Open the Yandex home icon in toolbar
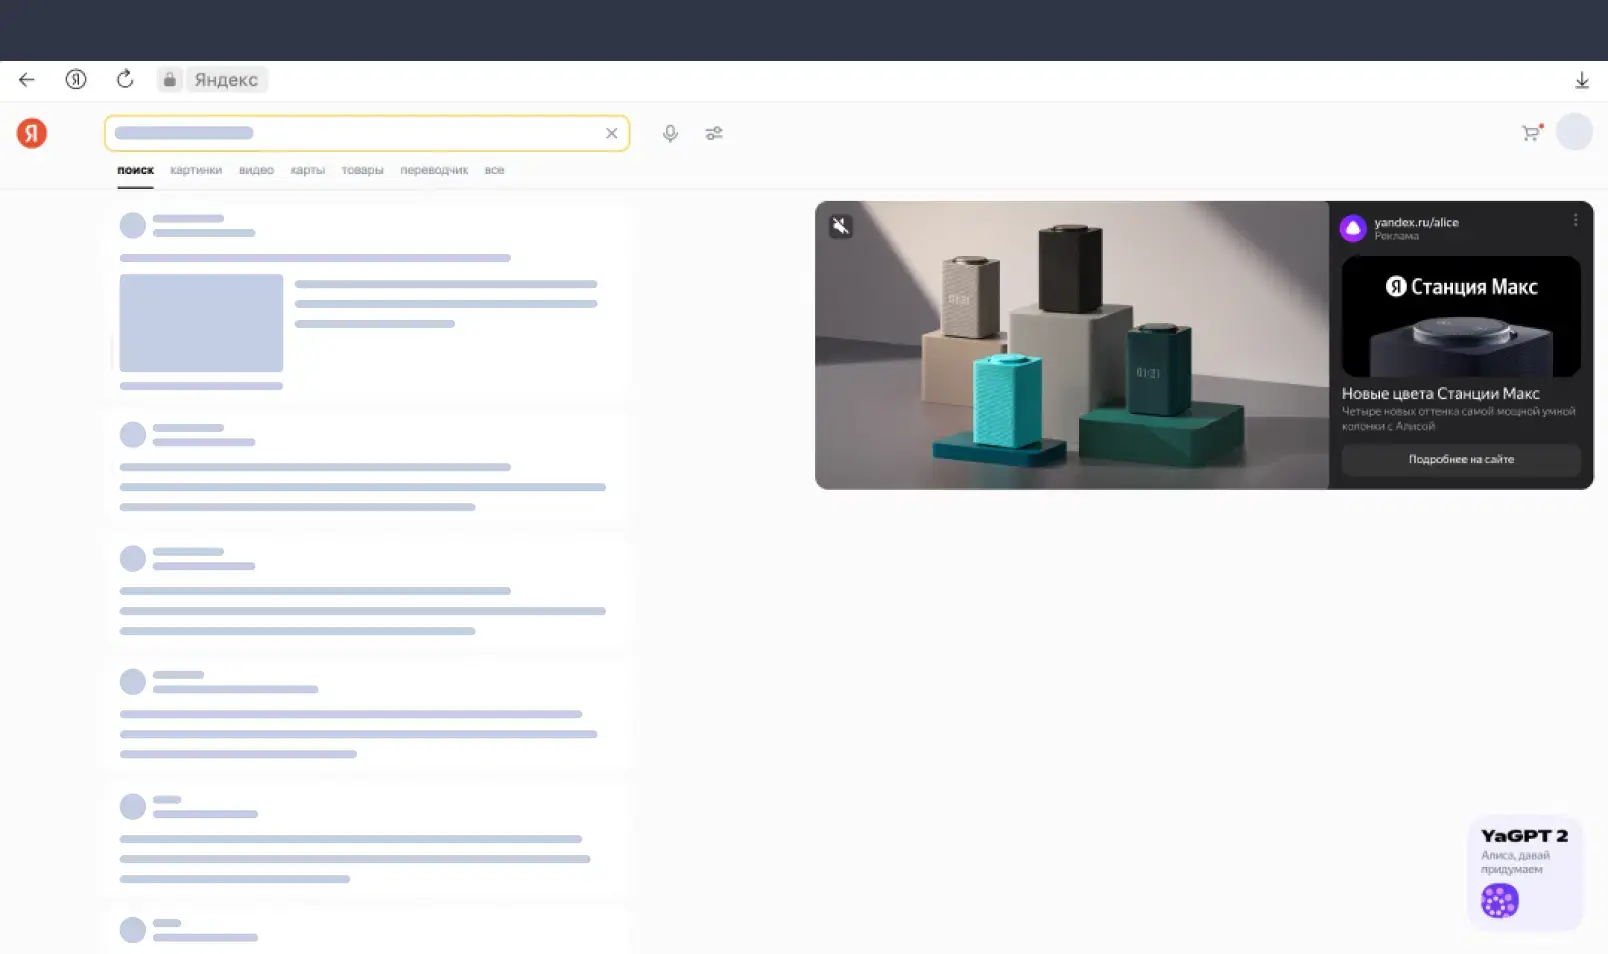 [x=76, y=80]
